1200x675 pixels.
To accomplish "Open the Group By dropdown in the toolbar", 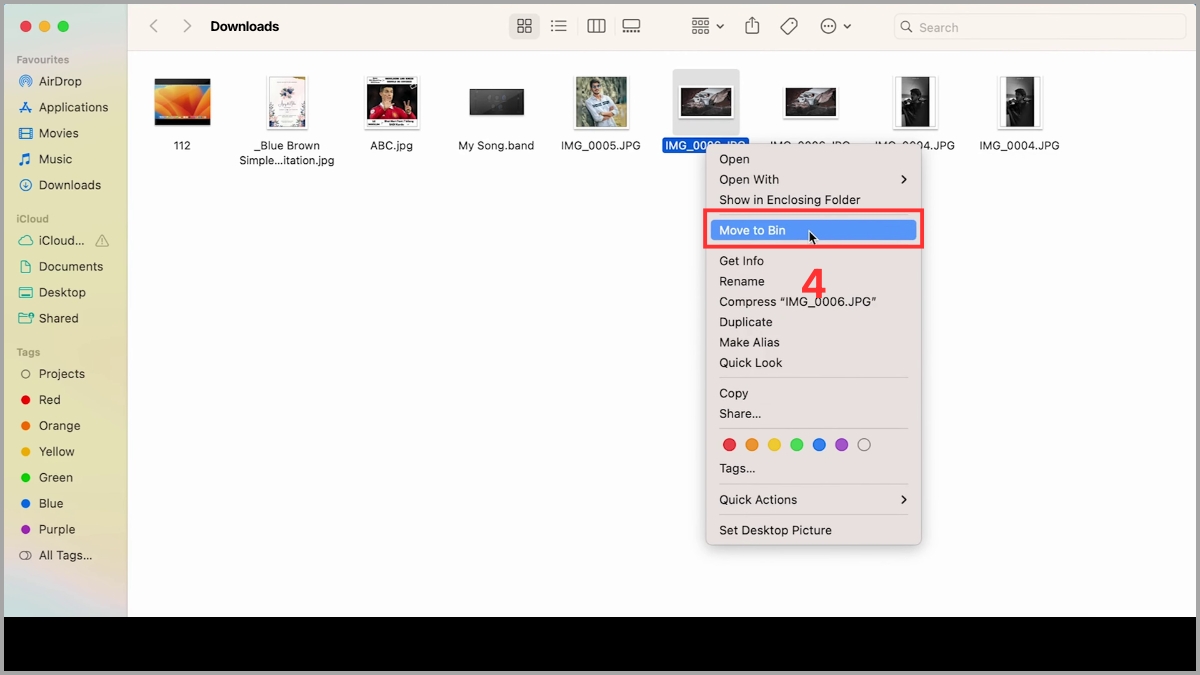I will point(705,26).
